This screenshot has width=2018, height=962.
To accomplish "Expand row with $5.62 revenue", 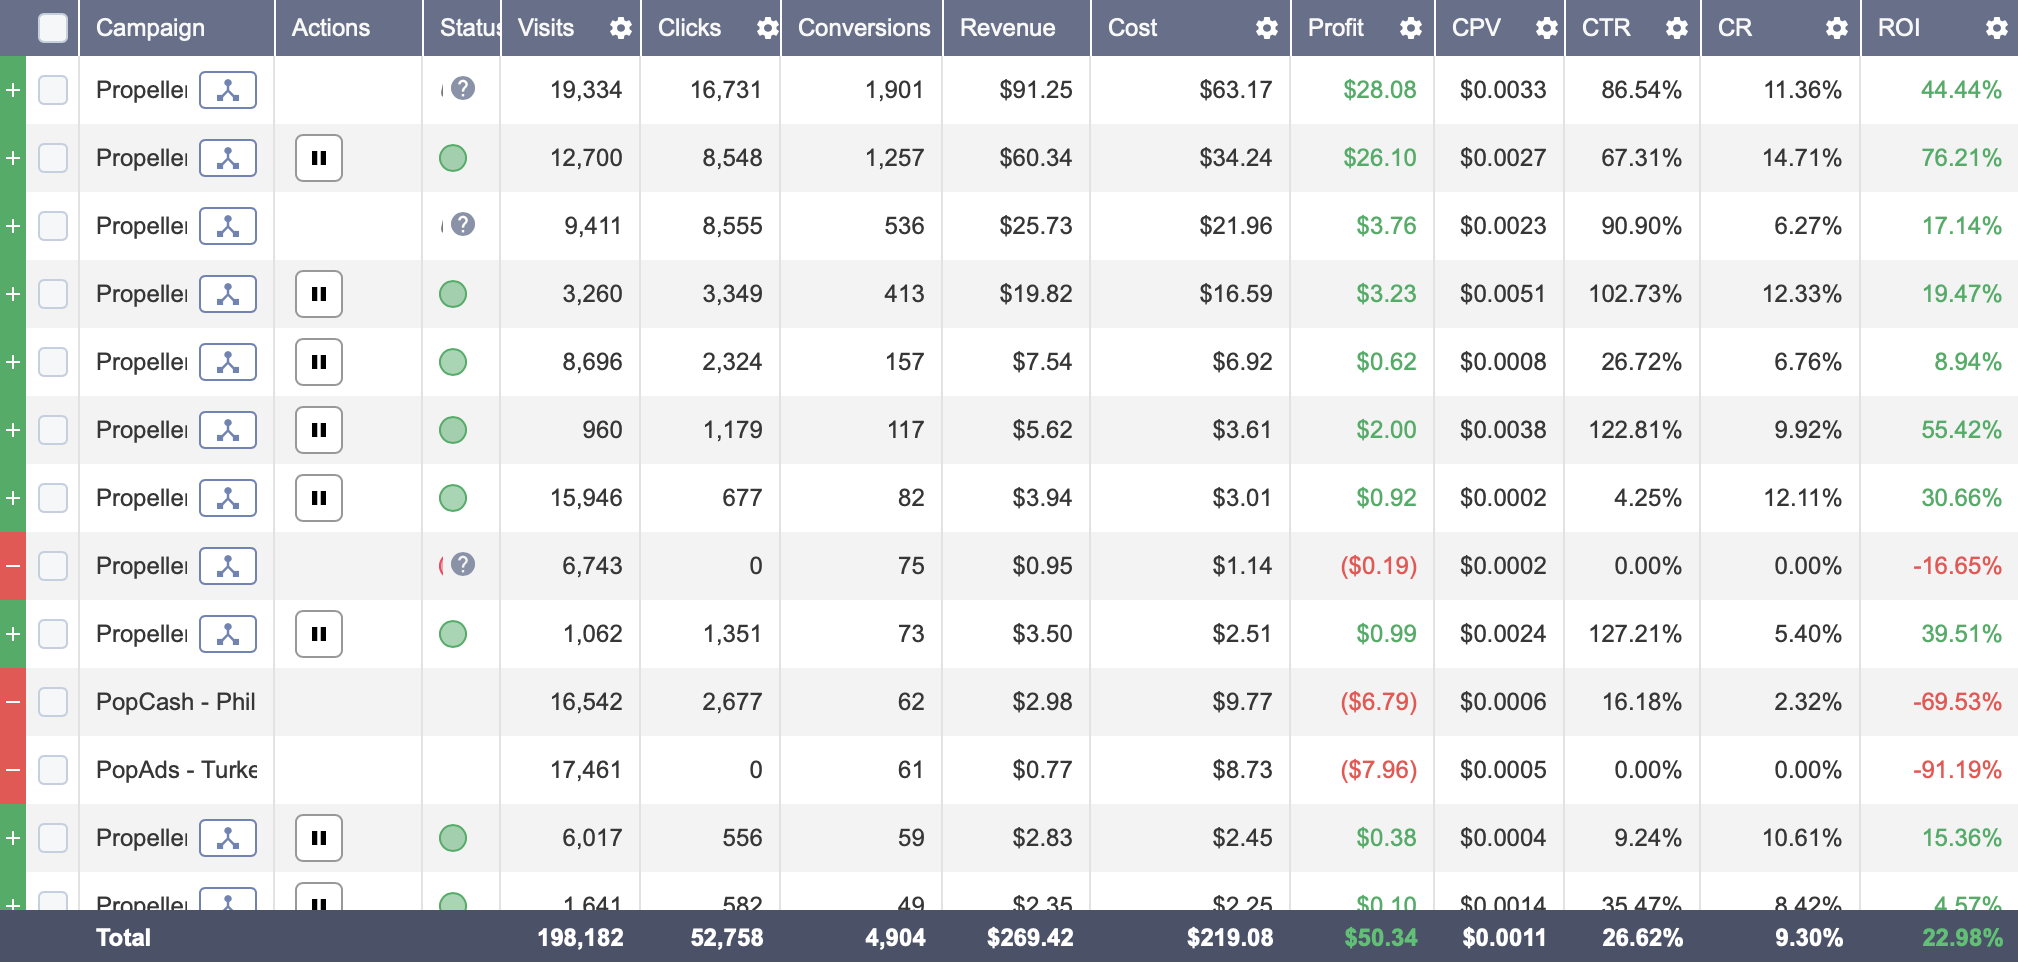I will click(13, 430).
